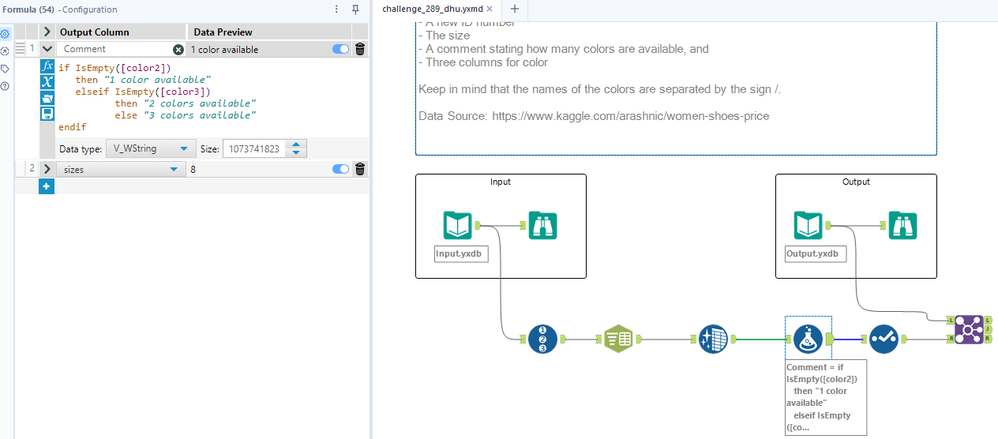Click the sizes data preview value 8
The width and height of the screenshot is (998, 439).
[193, 169]
